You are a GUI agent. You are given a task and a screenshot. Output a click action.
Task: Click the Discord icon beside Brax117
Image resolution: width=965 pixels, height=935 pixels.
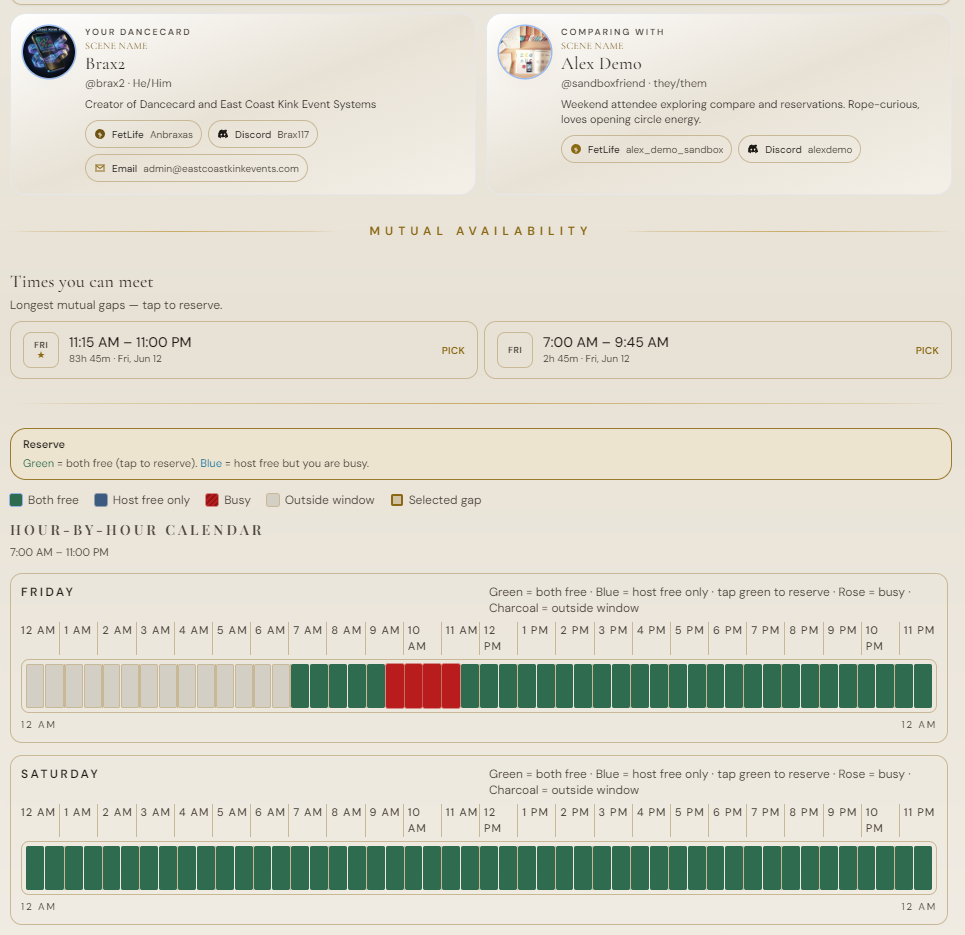point(223,134)
